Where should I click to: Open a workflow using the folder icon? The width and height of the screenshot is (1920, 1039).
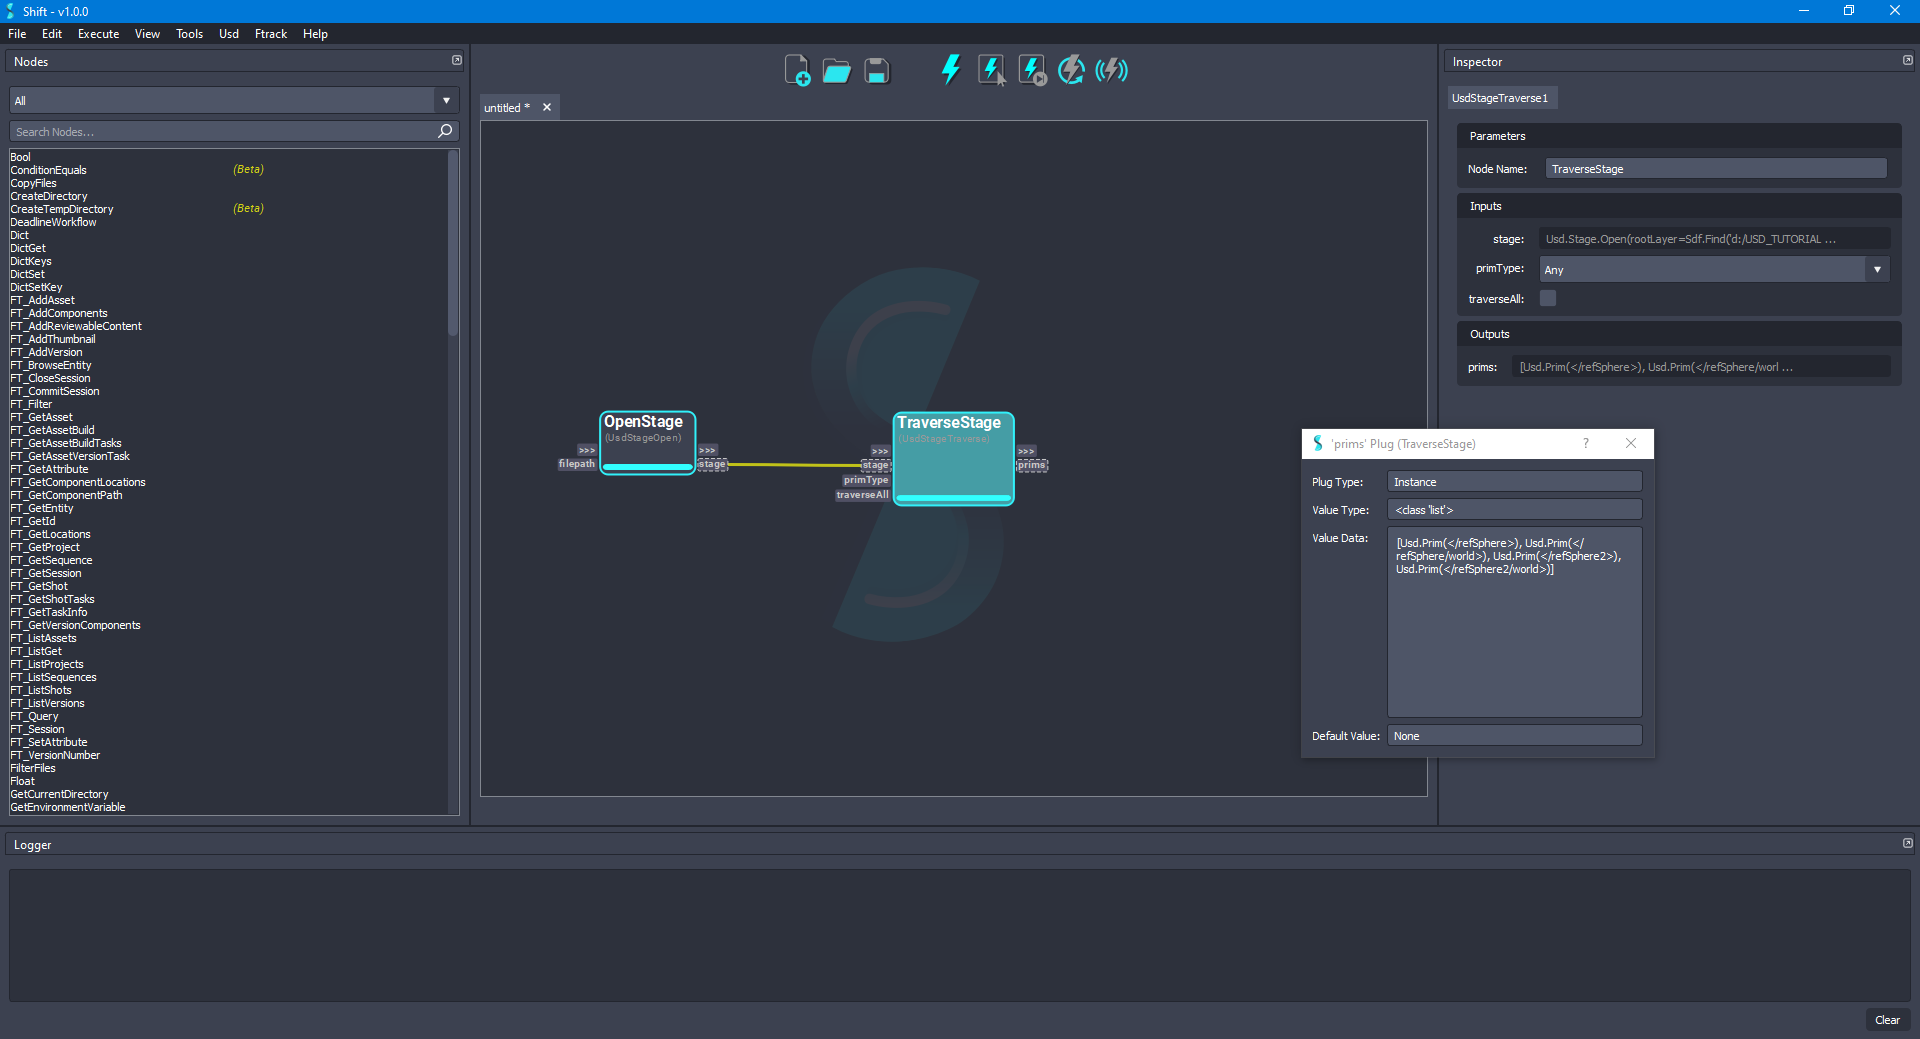point(836,71)
